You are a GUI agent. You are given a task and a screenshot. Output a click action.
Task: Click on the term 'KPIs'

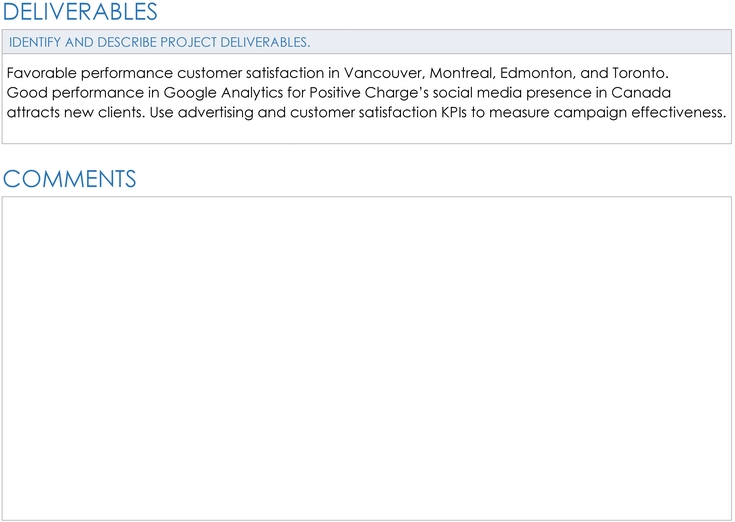pyautogui.click(x=453, y=112)
